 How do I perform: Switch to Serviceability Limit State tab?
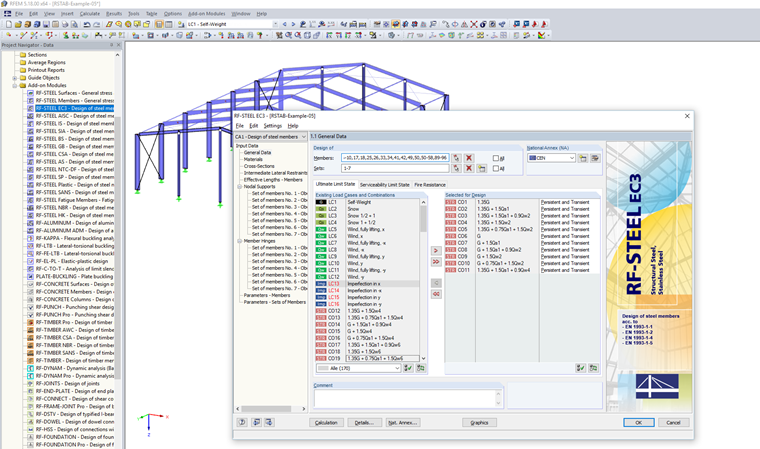point(384,185)
